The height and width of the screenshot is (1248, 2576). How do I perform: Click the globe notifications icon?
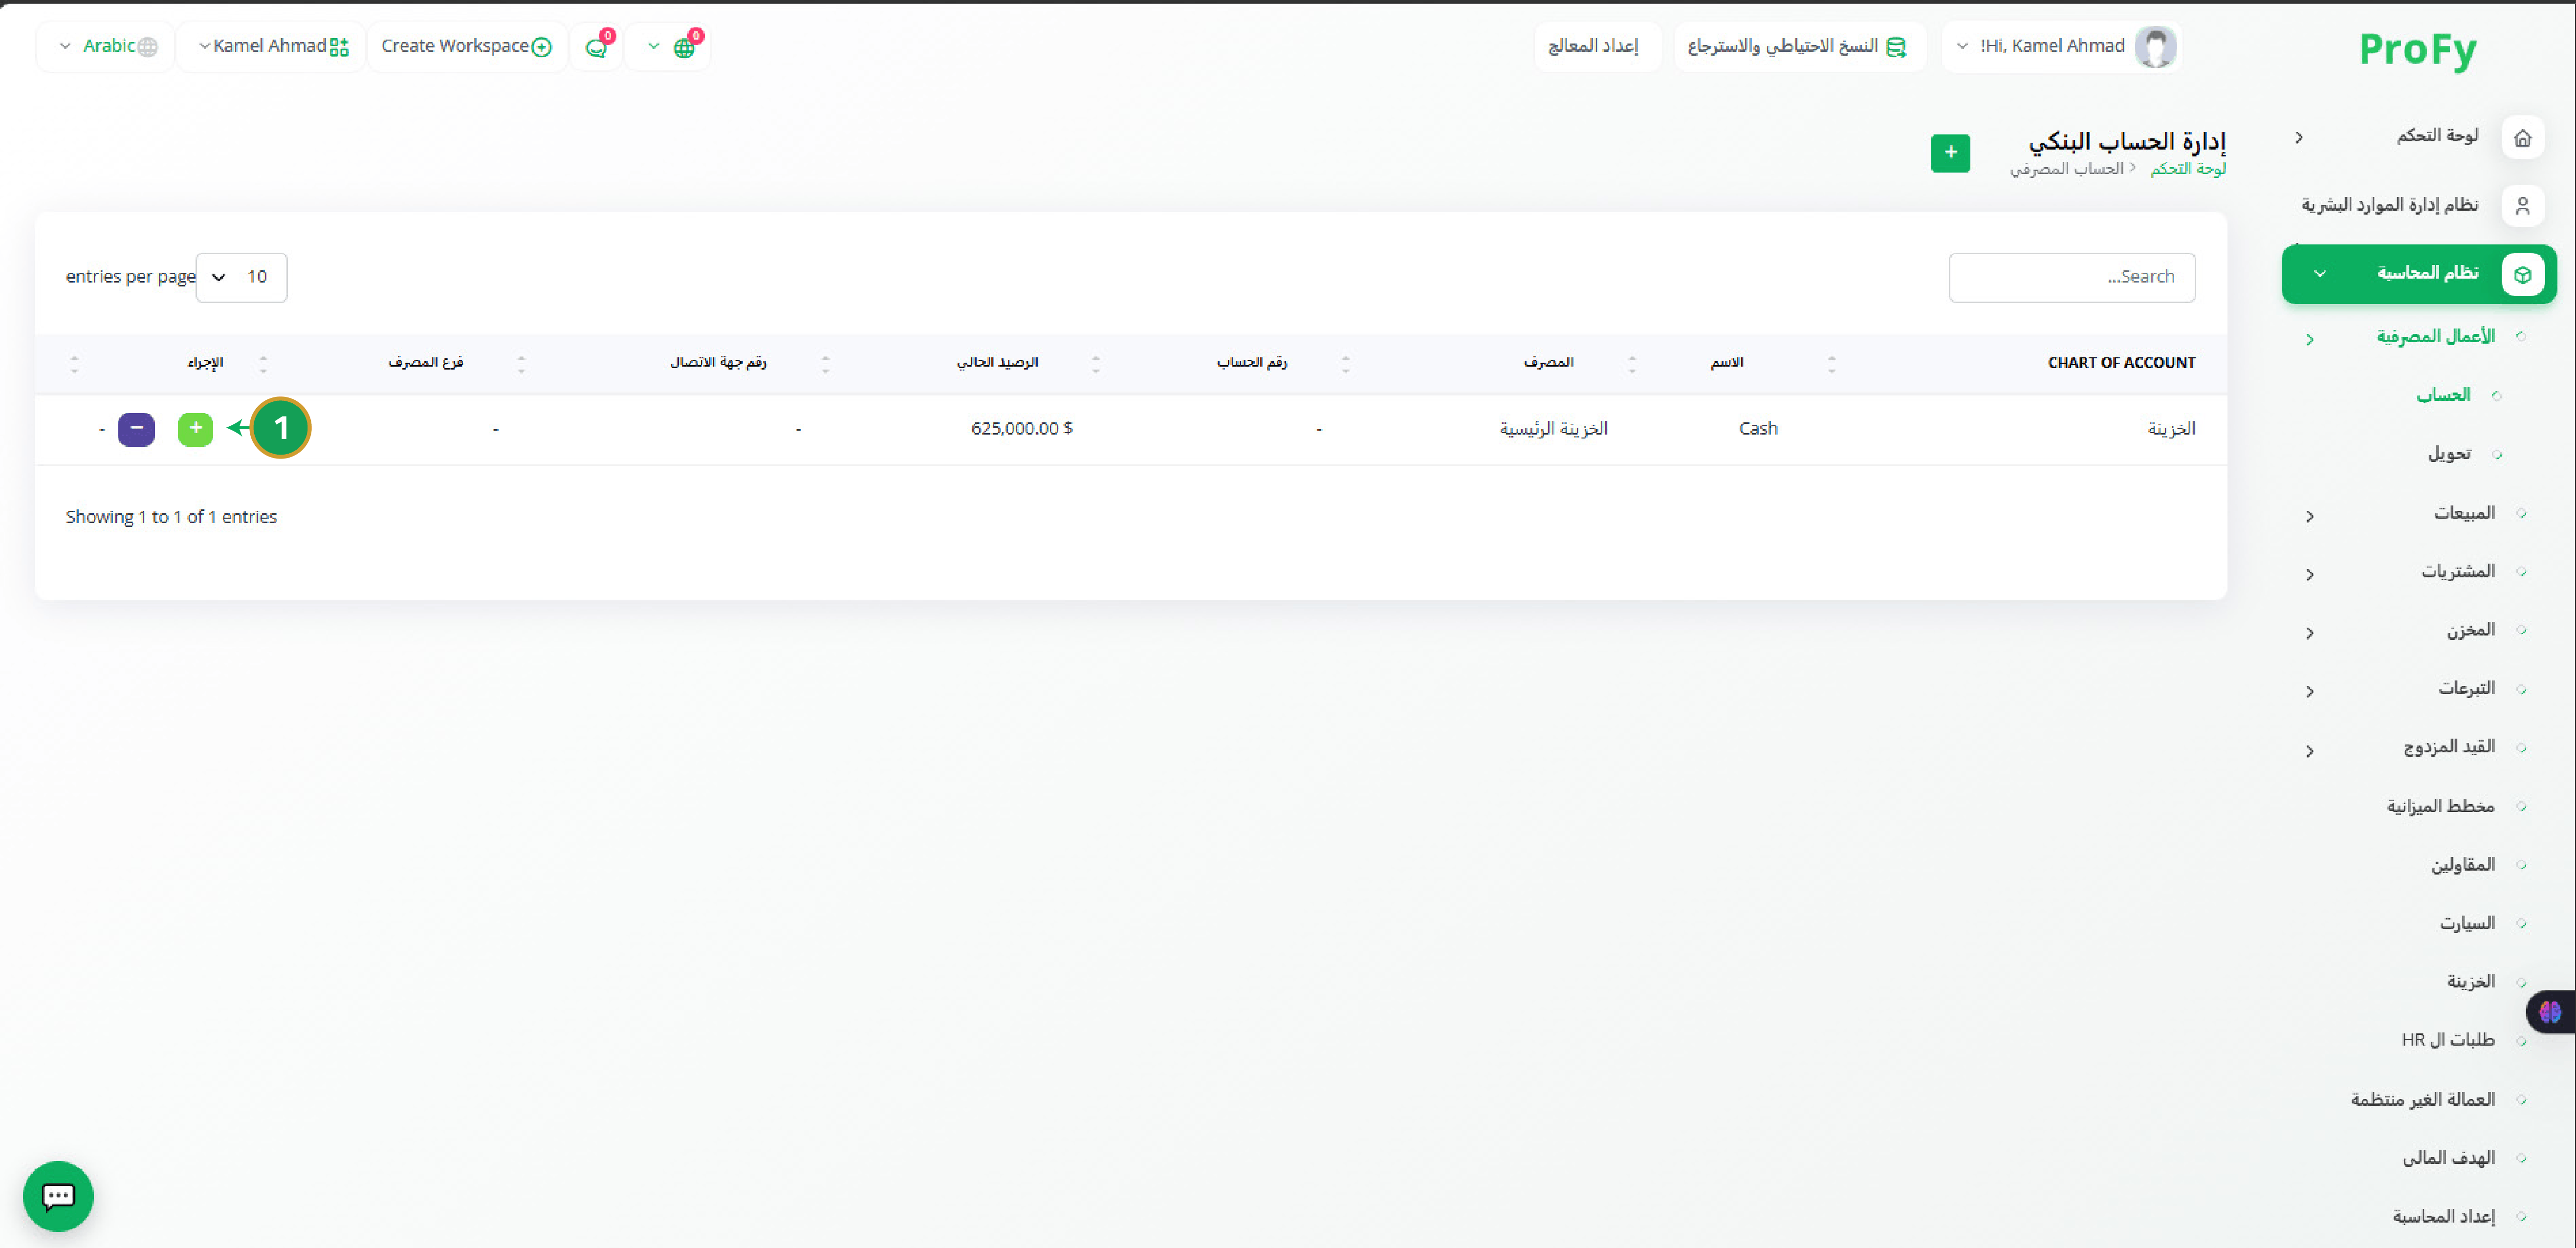coord(684,47)
